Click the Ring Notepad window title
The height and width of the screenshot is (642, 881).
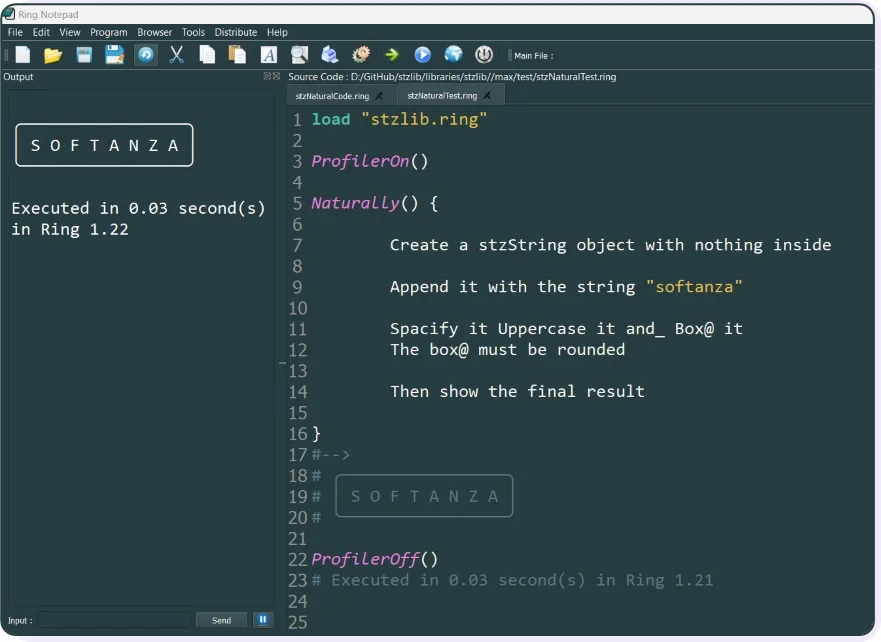[x=48, y=15]
